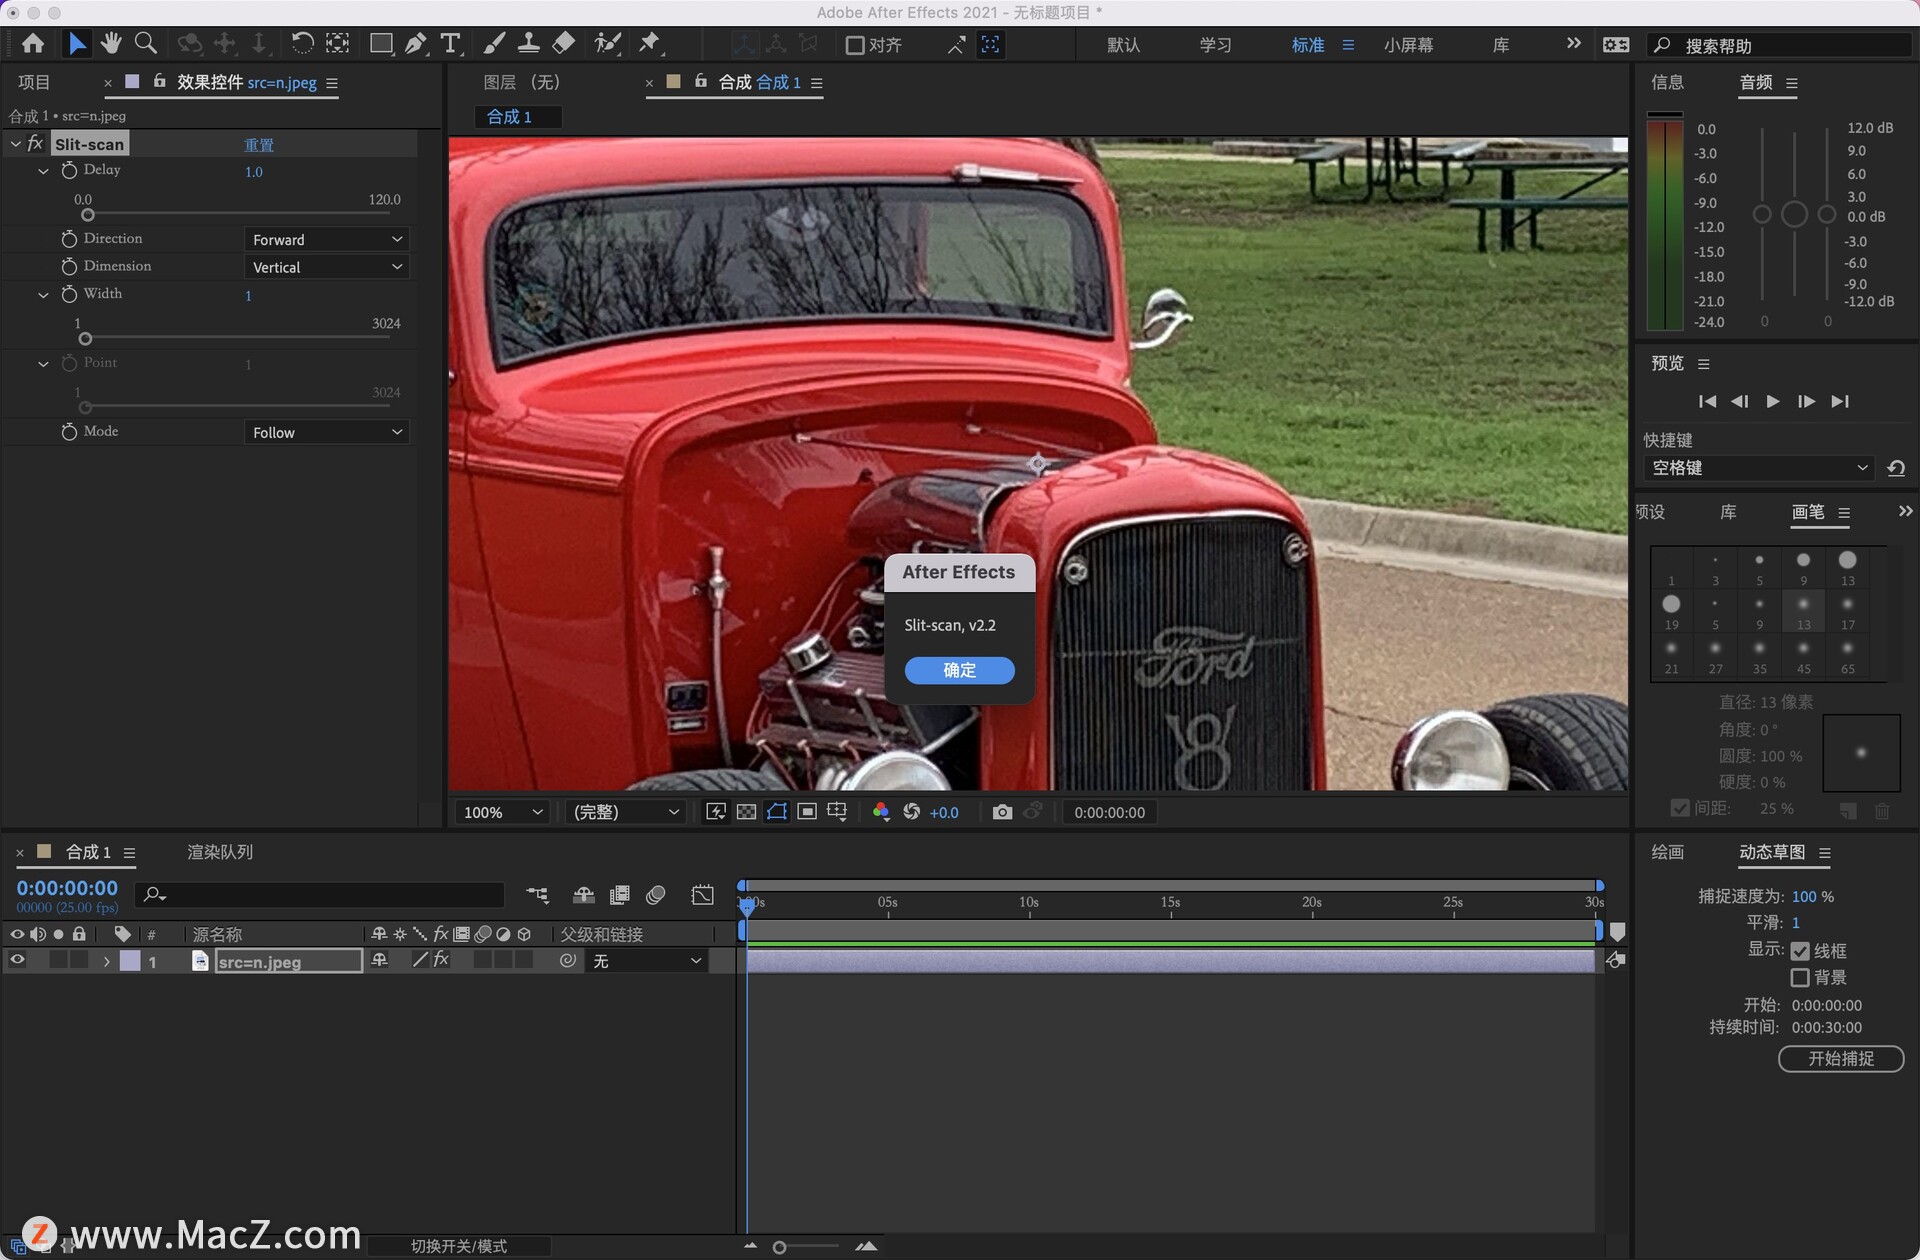Take a snapshot with camera icon
Viewport: 1920px width, 1260px height.
pos(1002,812)
